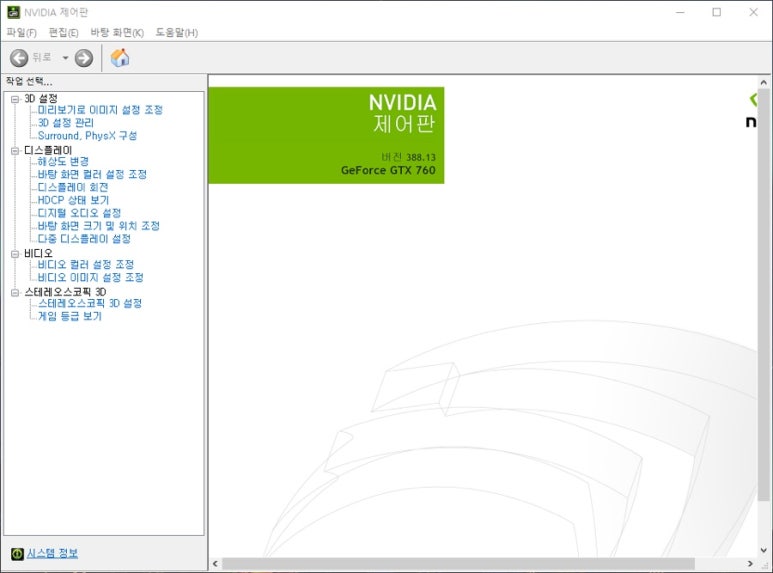Click the GeForce GTX 760 text
This screenshot has width=773, height=573.
pyautogui.click(x=388, y=170)
